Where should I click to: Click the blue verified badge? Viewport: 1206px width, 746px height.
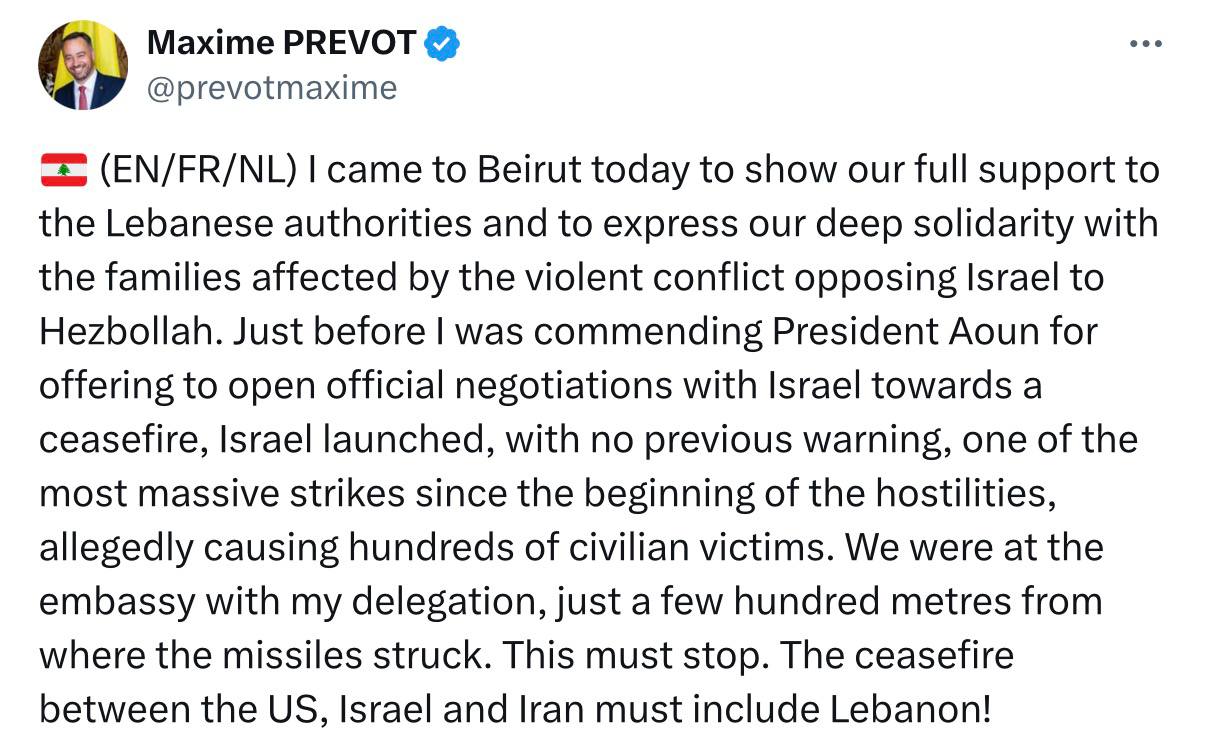tap(442, 43)
